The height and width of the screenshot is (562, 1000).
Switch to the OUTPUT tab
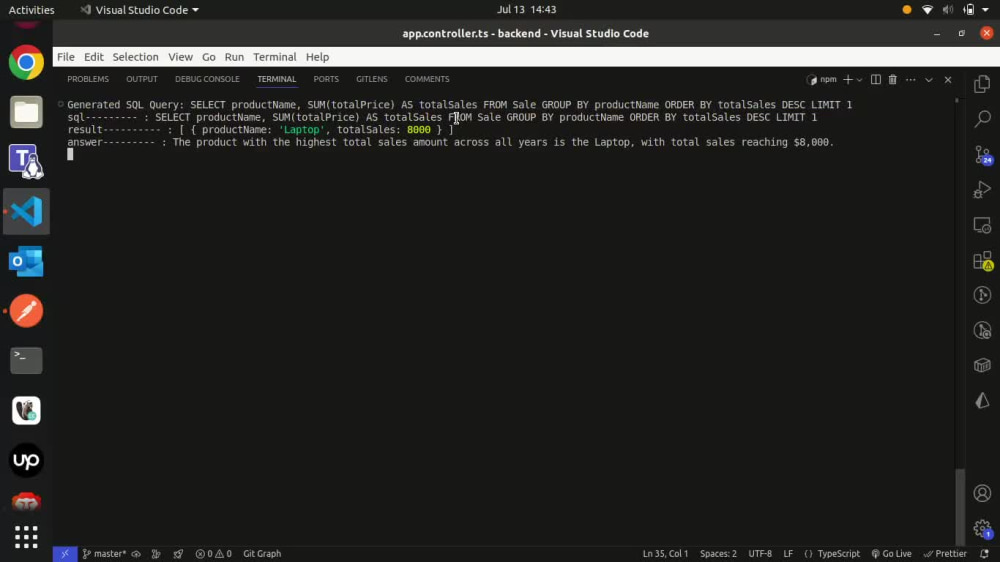pyautogui.click(x=142, y=79)
